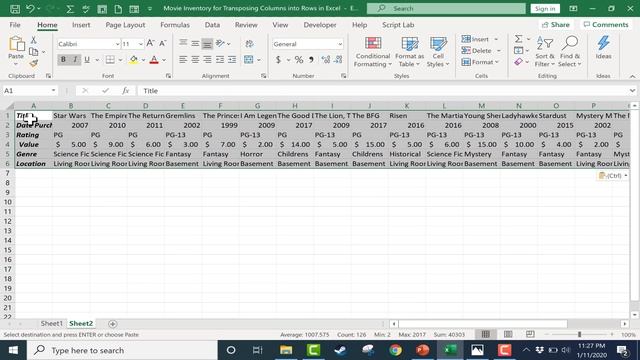Viewport: 640px width, 360px height.
Task: Click the Insert Function fx icon
Action: point(125,91)
